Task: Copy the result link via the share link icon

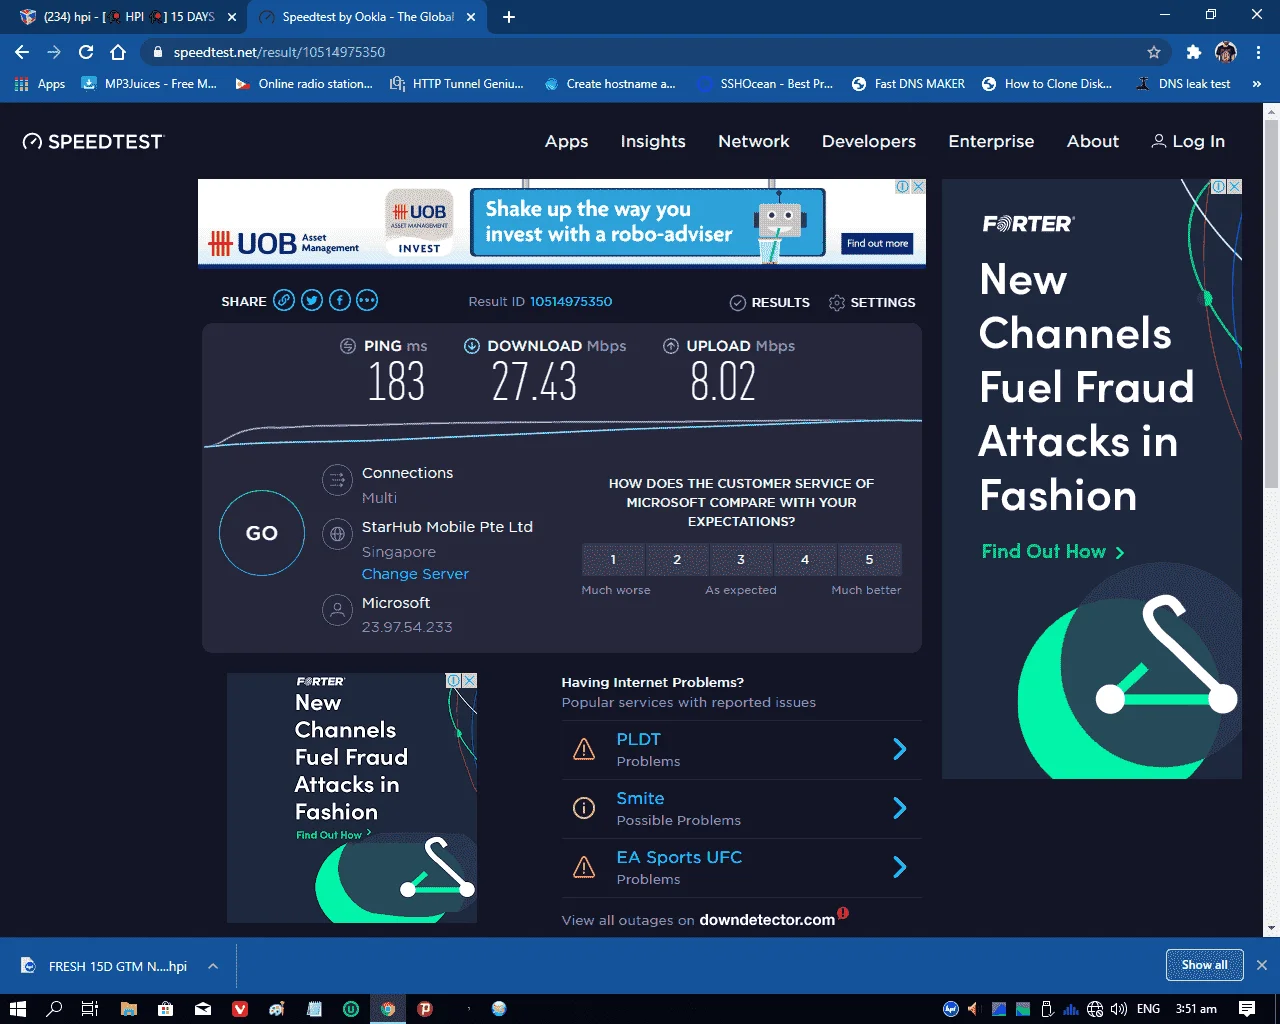Action: click(x=284, y=301)
